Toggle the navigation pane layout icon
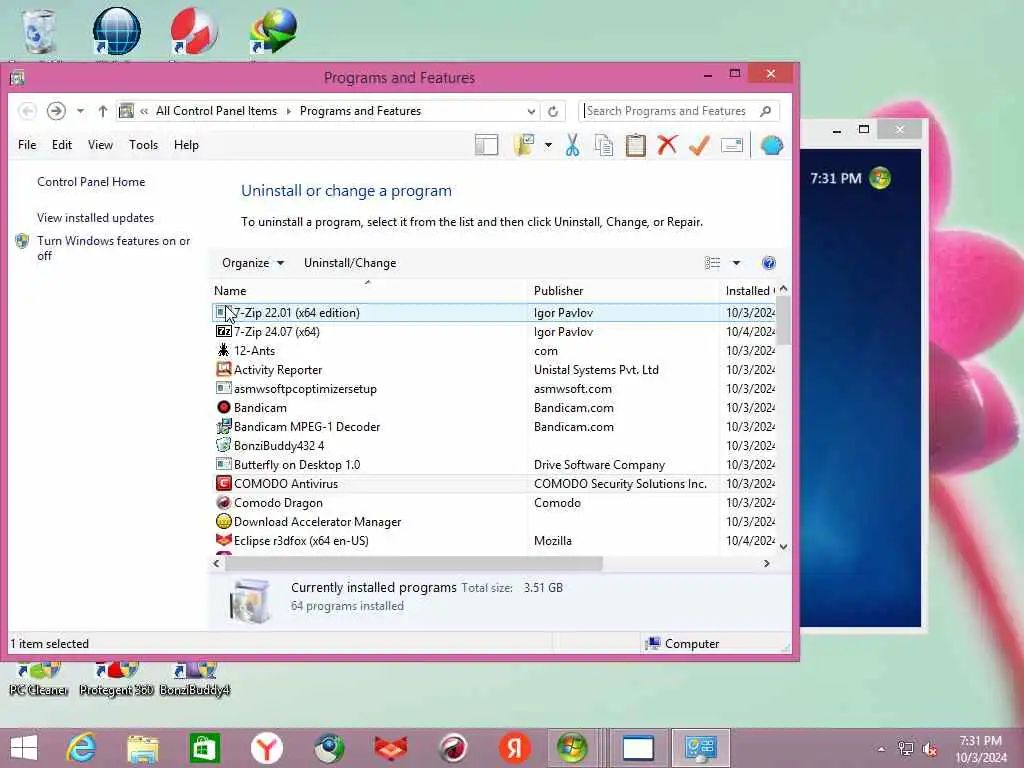 487,145
